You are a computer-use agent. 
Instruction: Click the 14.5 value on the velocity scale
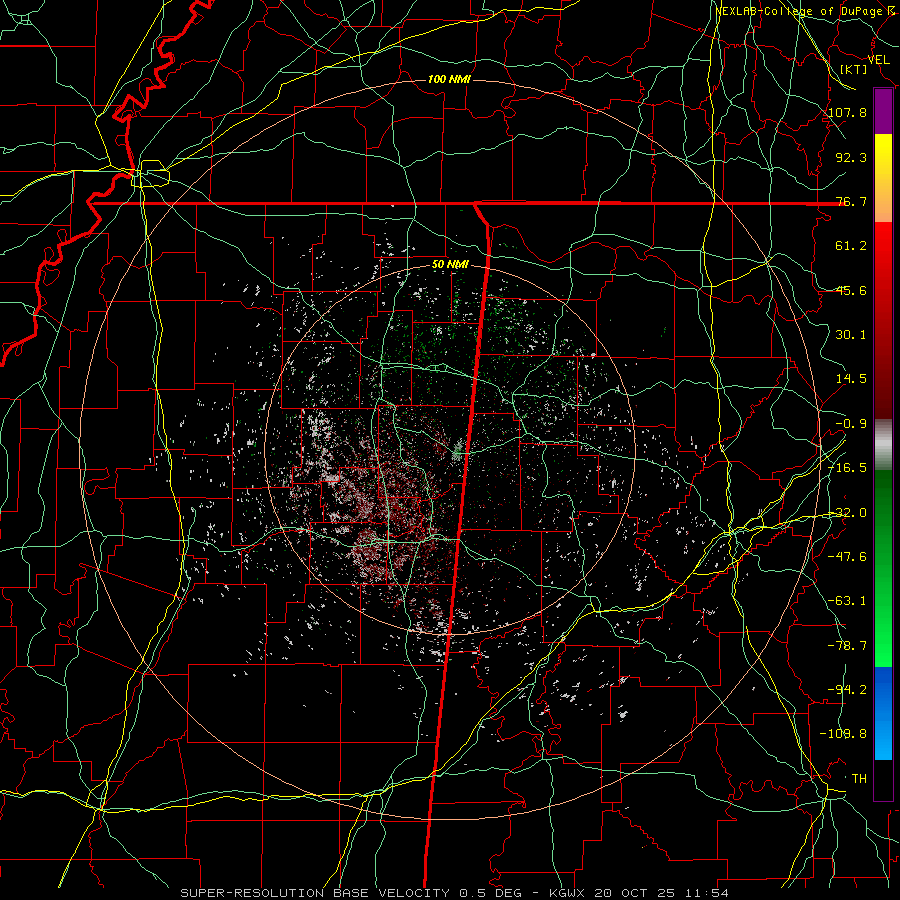[x=851, y=379]
